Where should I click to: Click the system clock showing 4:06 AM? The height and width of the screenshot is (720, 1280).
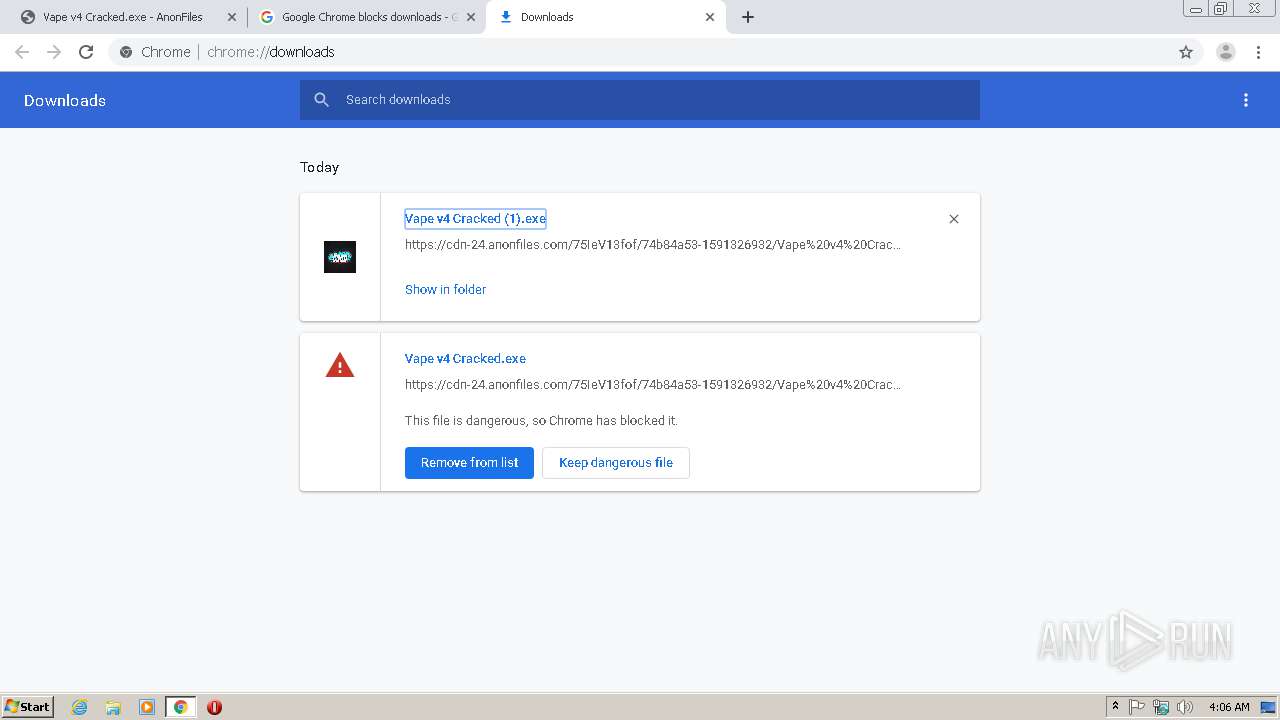pos(1229,707)
